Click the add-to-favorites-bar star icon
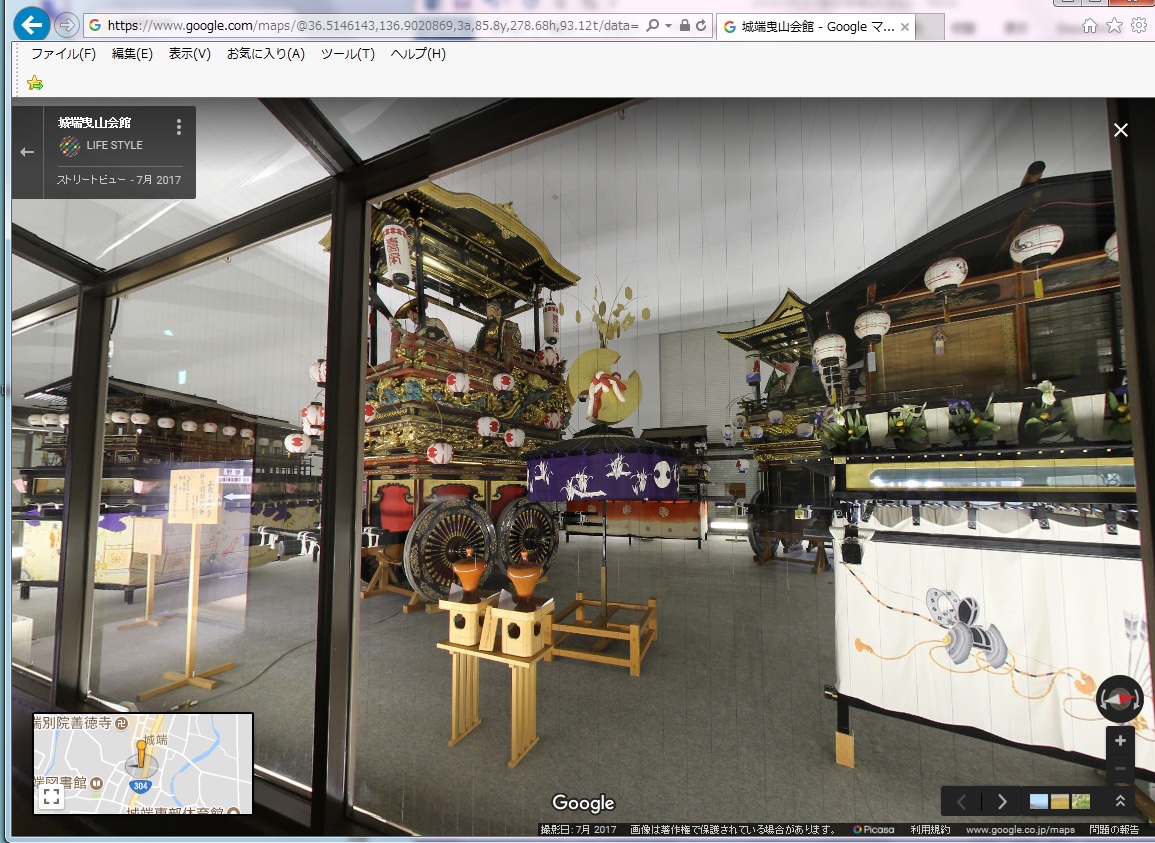 tap(35, 83)
